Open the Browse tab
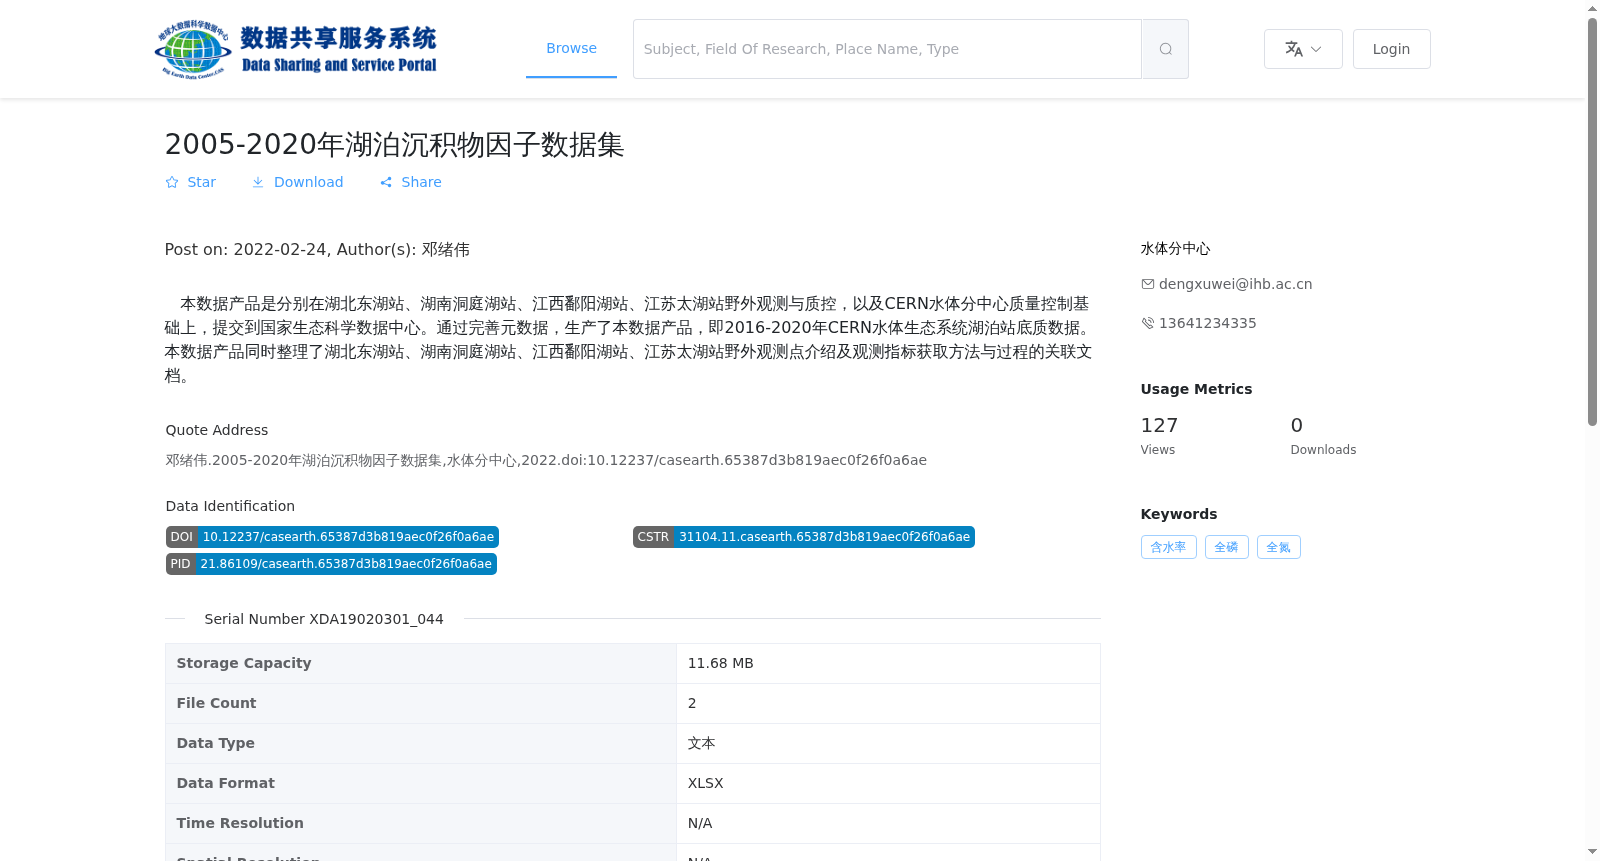This screenshot has width=1600, height=861. point(571,48)
